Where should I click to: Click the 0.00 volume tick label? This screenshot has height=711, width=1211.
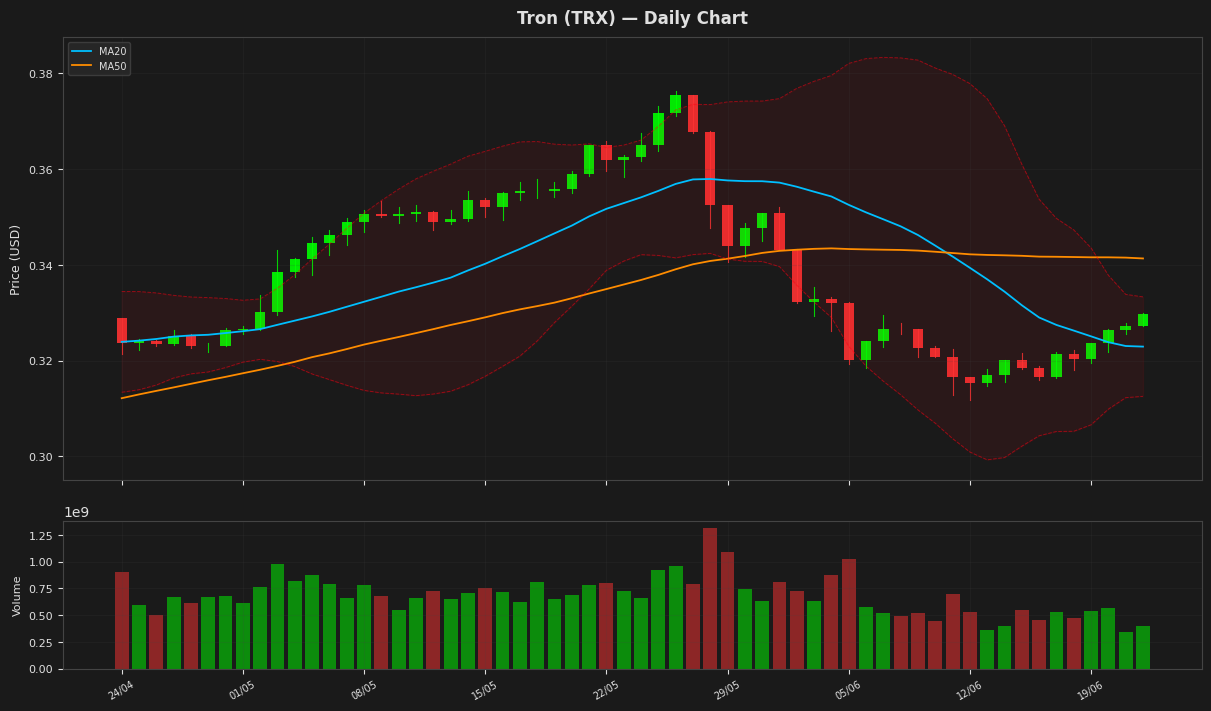coord(41,669)
